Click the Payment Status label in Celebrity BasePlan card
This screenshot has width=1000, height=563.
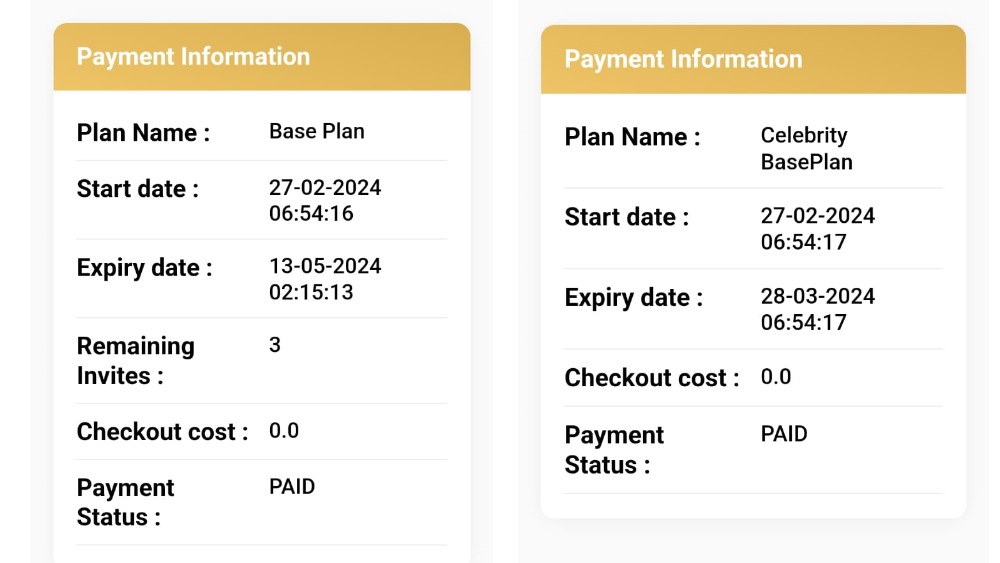point(614,449)
